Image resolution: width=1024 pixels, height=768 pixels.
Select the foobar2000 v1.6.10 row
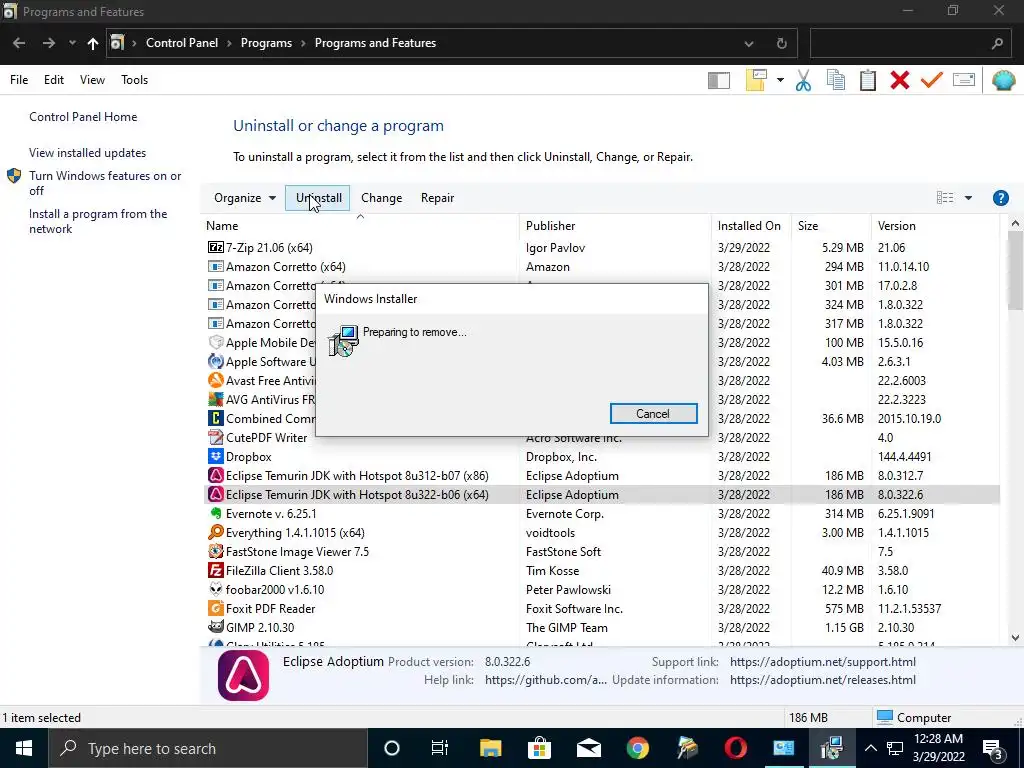[x=601, y=589]
